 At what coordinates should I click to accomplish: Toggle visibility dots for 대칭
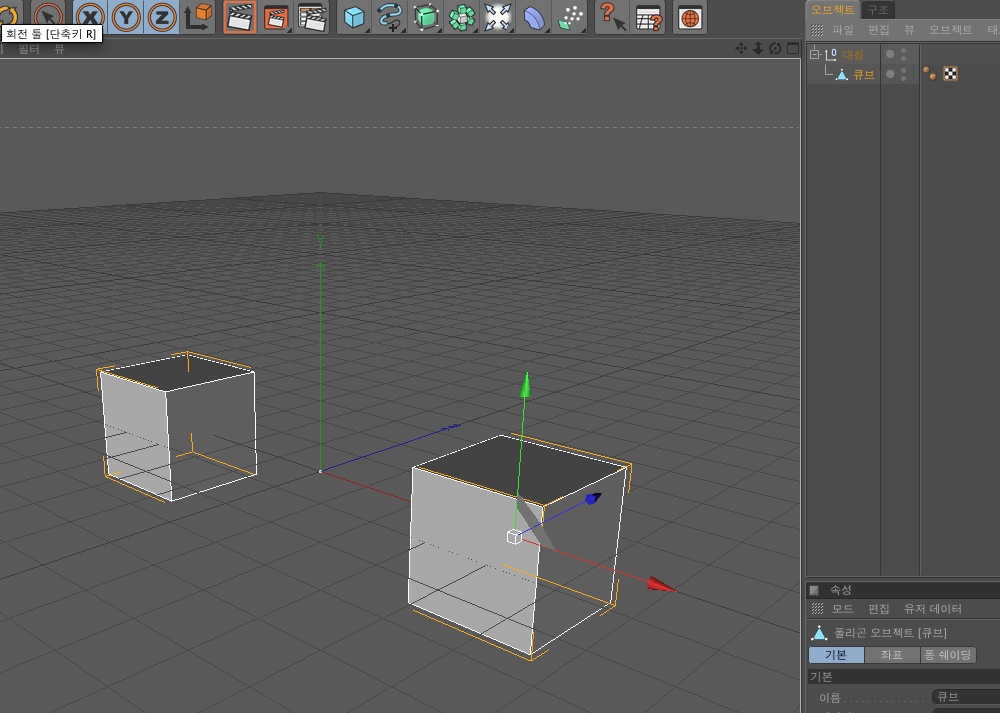coord(903,54)
